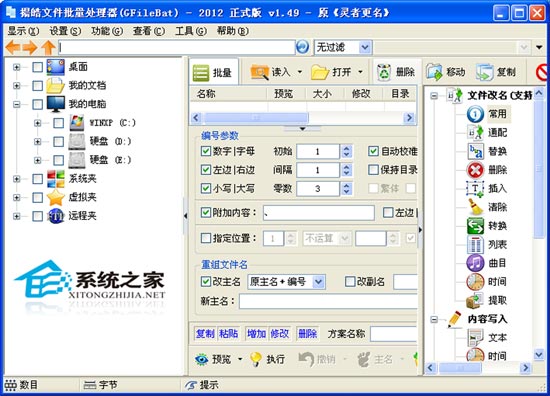Open the 功能 menu
The image size is (550, 396).
[107, 31]
